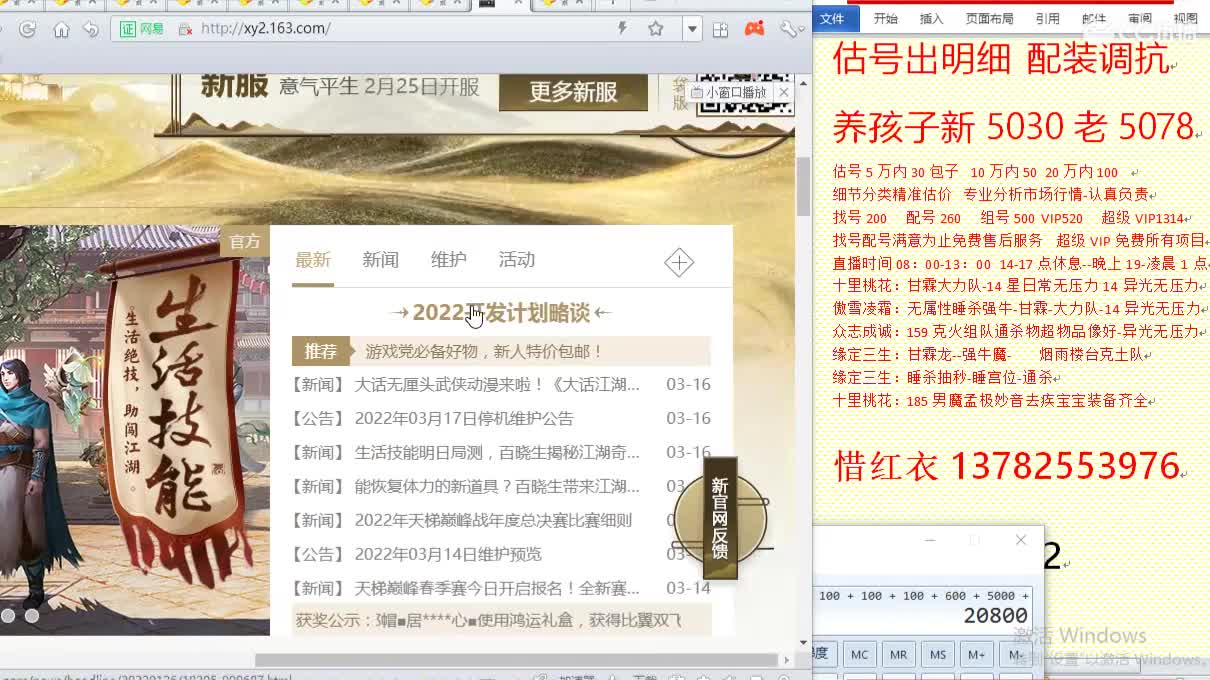
Task: Click the text 养孩子新 5030 老 5078
Action: tap(1014, 127)
